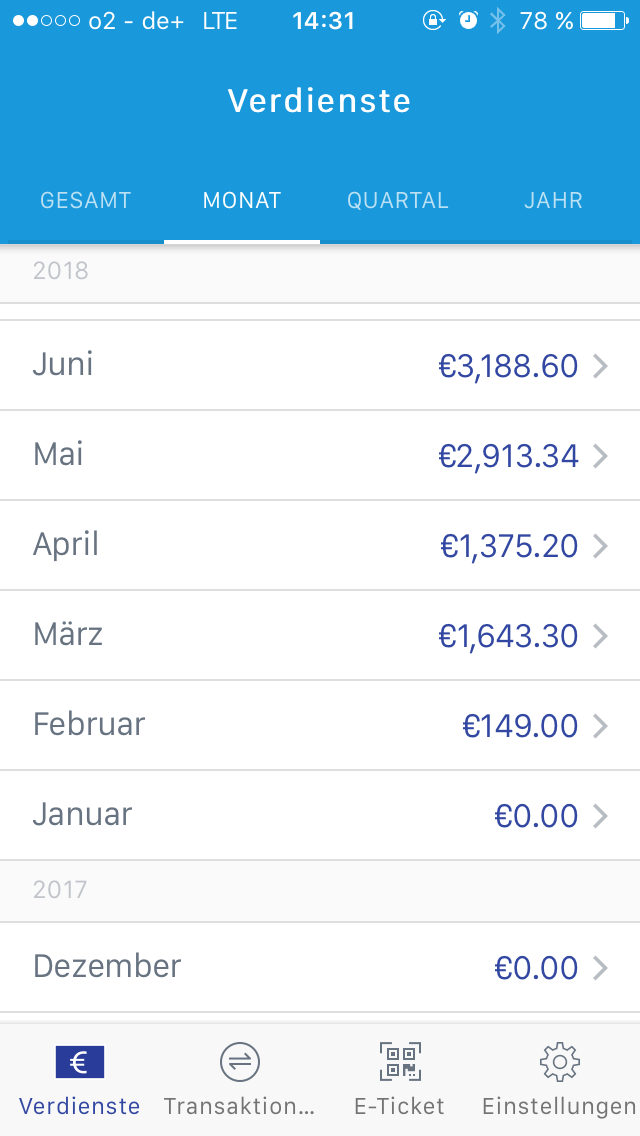Tap the €3,188.60 Juni amount
The height and width of the screenshot is (1136, 640).
tap(508, 367)
